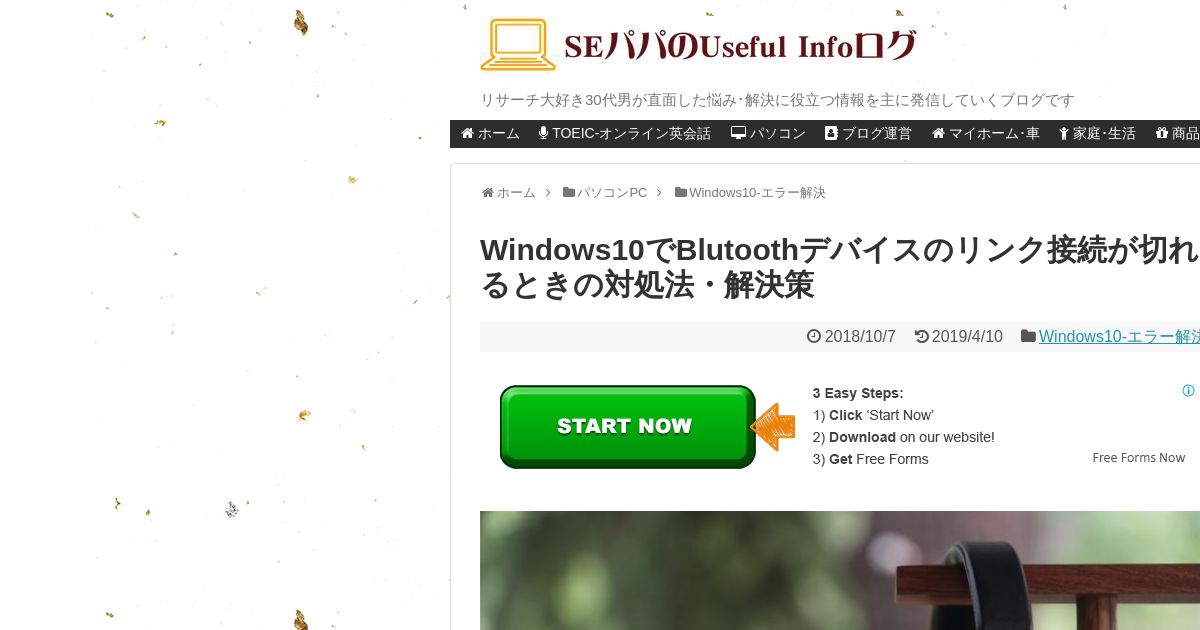
Task: Click the monitor icon beside パソコン
Action: [738, 133]
